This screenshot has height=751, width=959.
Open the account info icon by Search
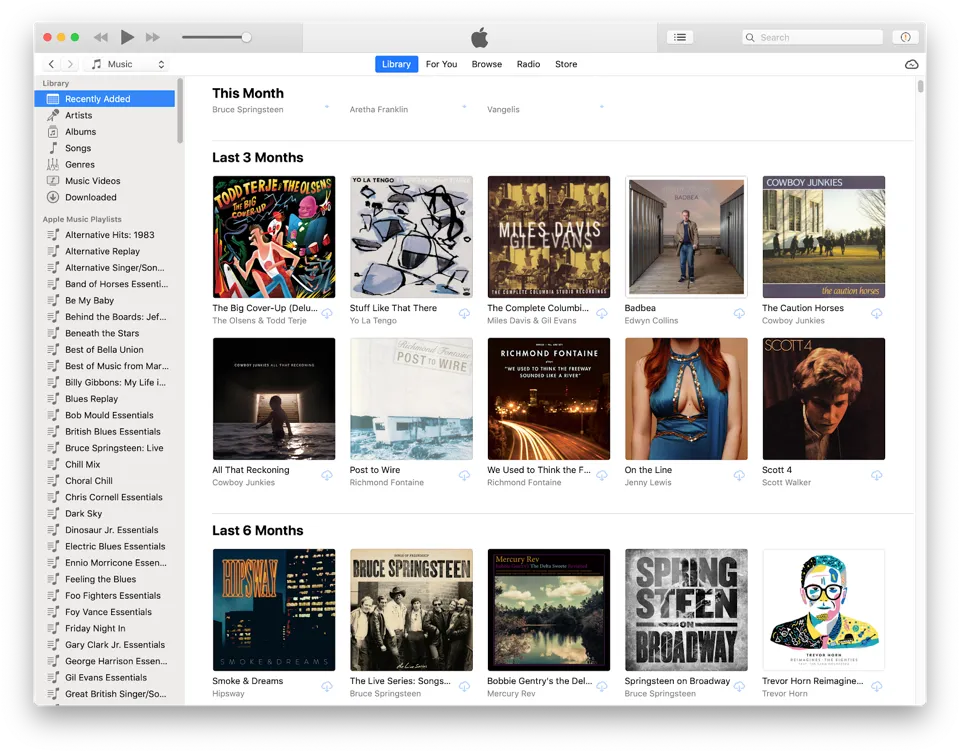(x=905, y=37)
